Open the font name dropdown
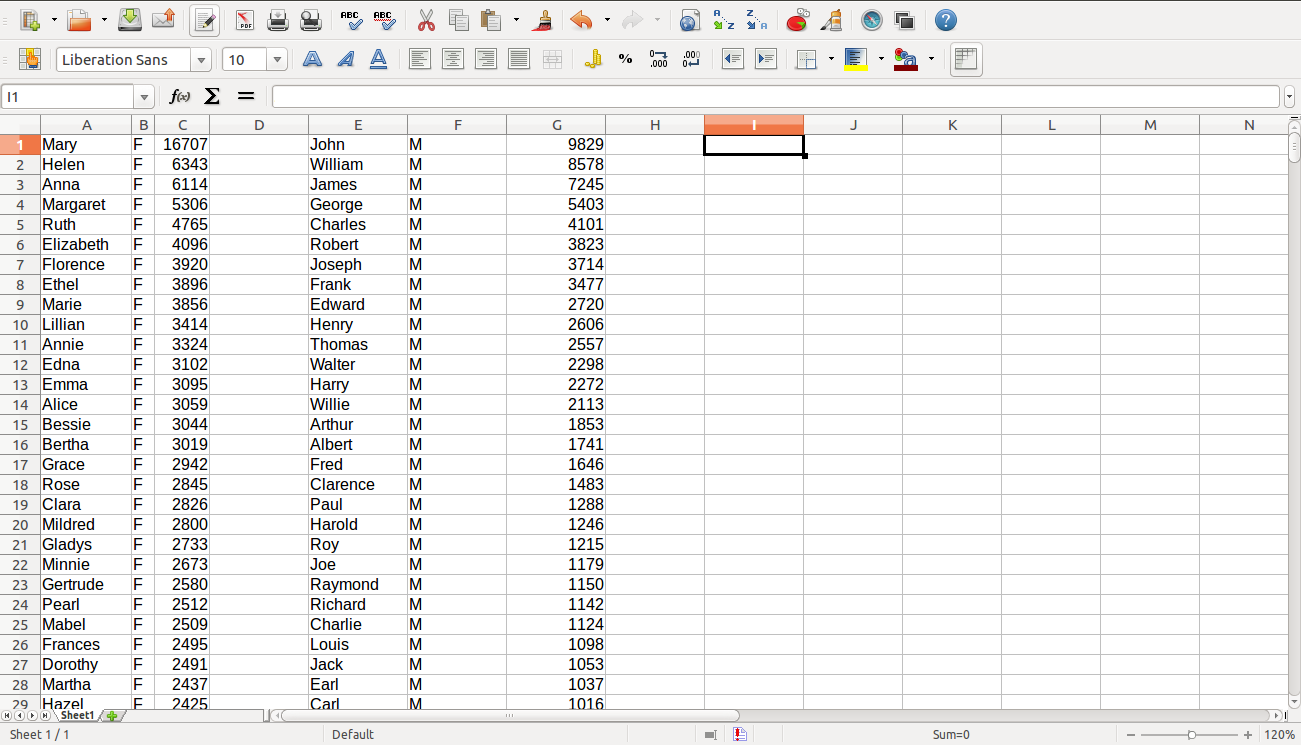The width and height of the screenshot is (1301, 745). (202, 60)
